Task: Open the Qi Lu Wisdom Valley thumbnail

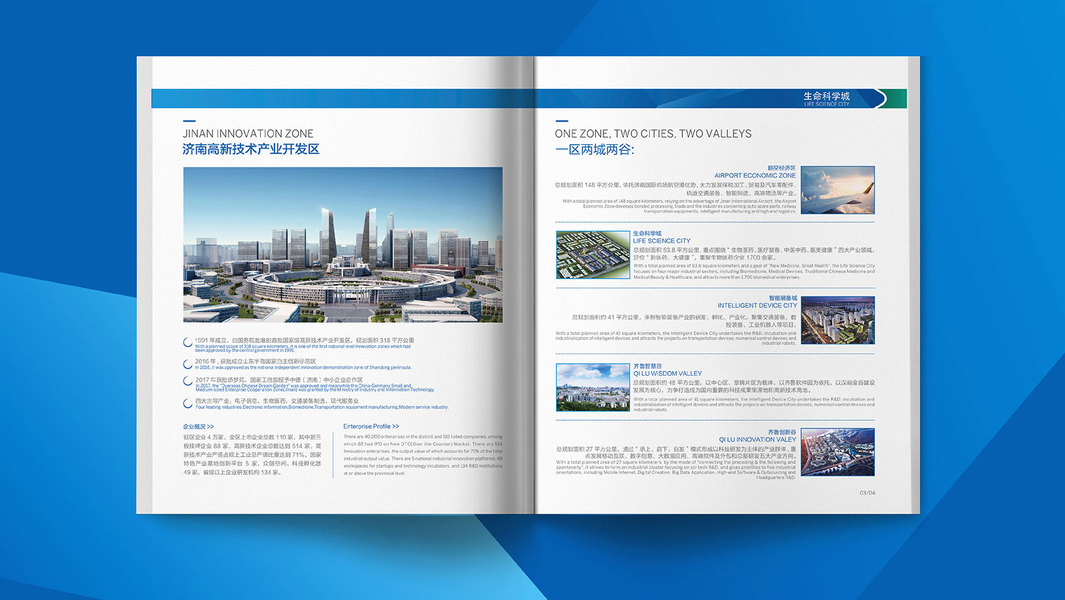Action: coord(593,387)
